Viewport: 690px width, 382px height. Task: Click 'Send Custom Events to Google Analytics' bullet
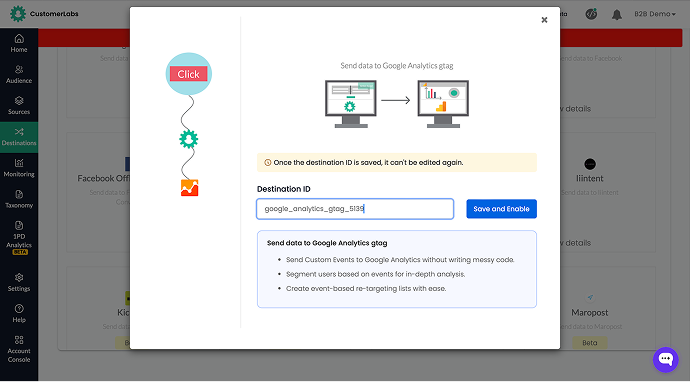click(400, 260)
